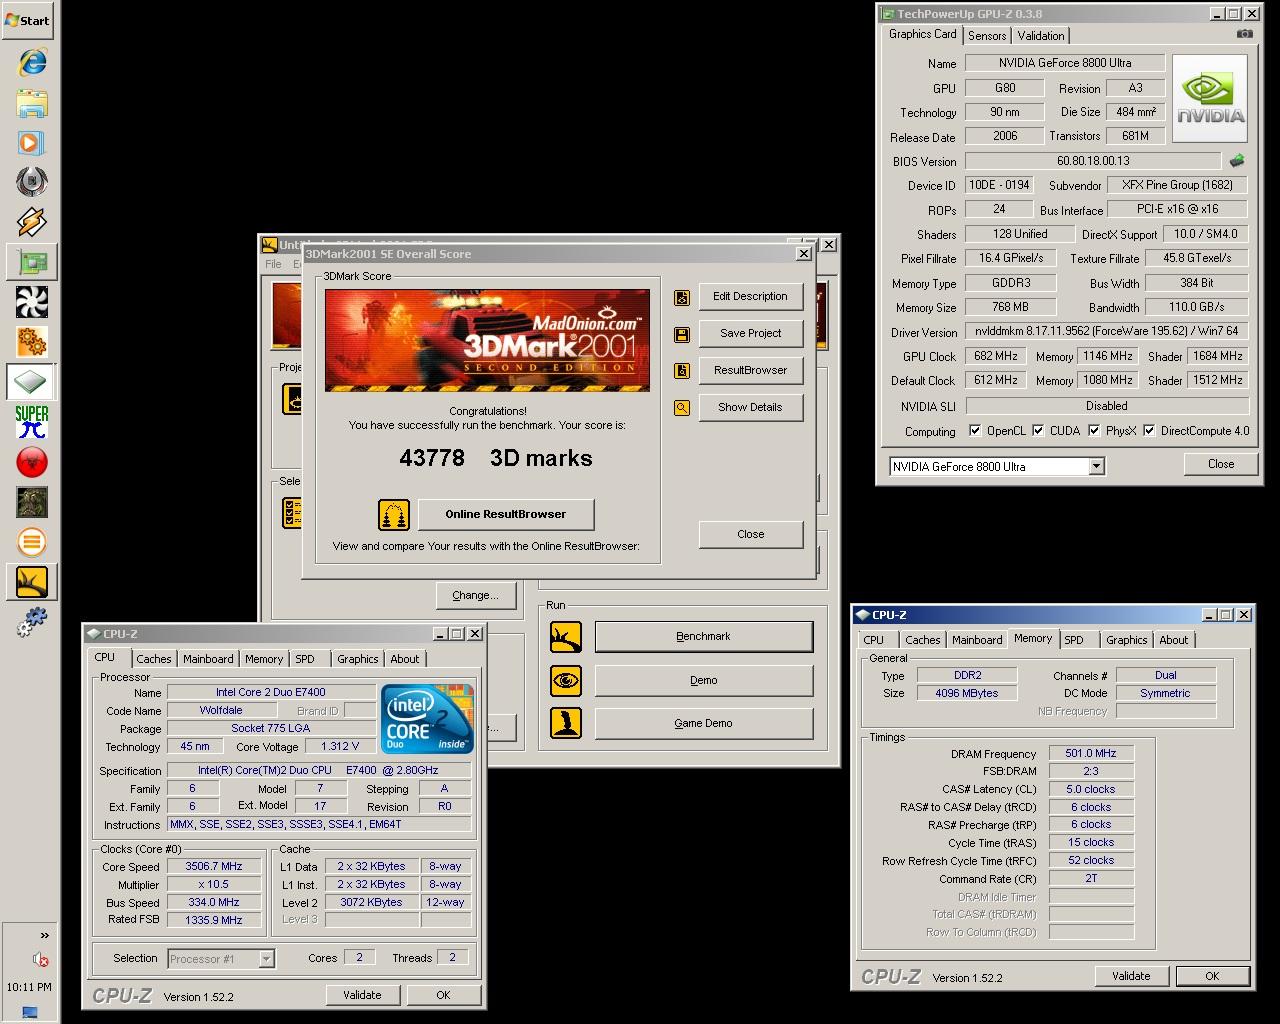The height and width of the screenshot is (1024, 1280).
Task: Click the DRAM Frequency 501.0 MHz value
Action: (x=1091, y=754)
